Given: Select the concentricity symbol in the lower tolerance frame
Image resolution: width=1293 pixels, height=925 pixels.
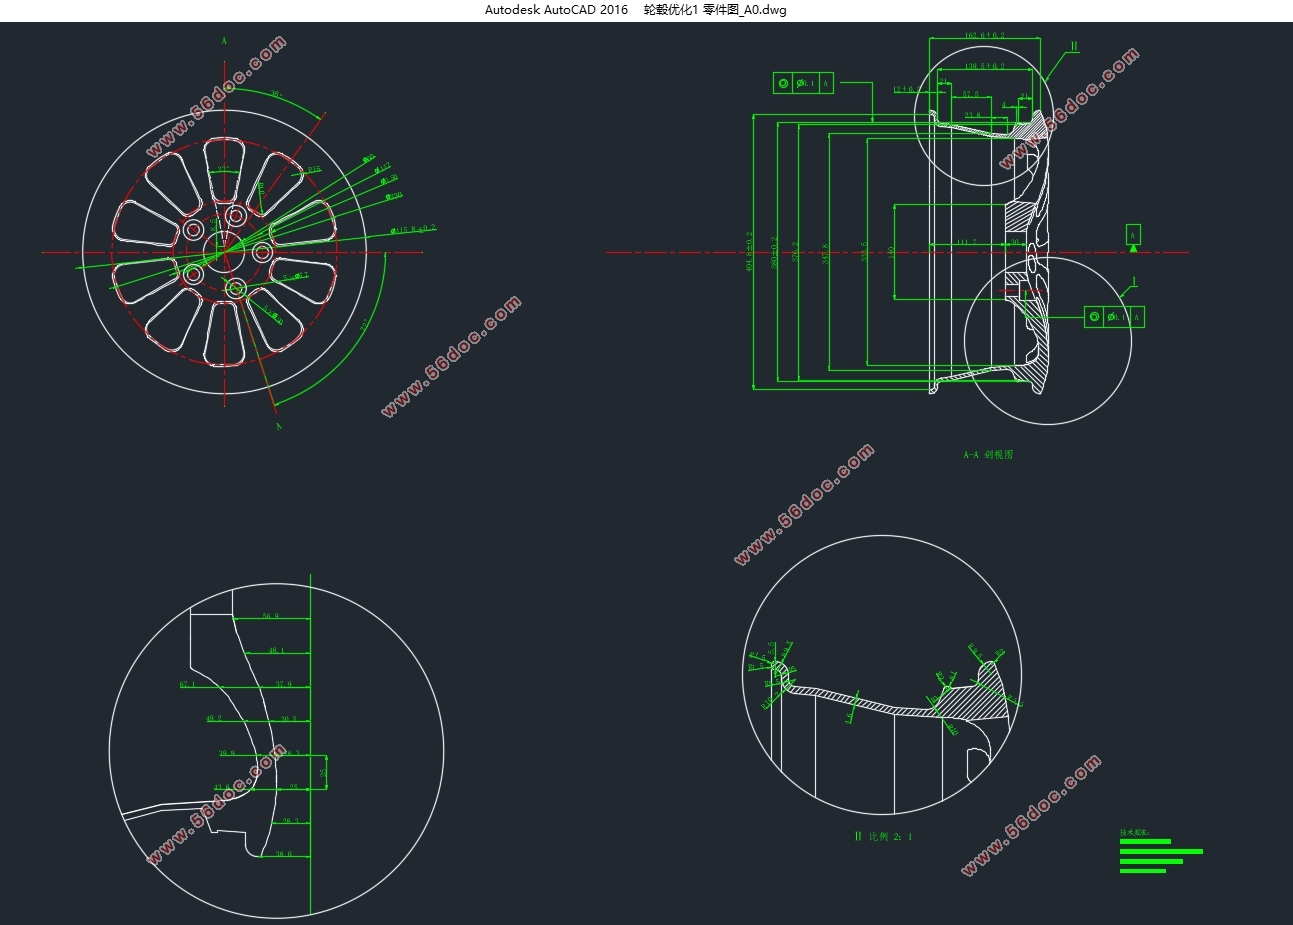Looking at the screenshot, I should [1094, 317].
